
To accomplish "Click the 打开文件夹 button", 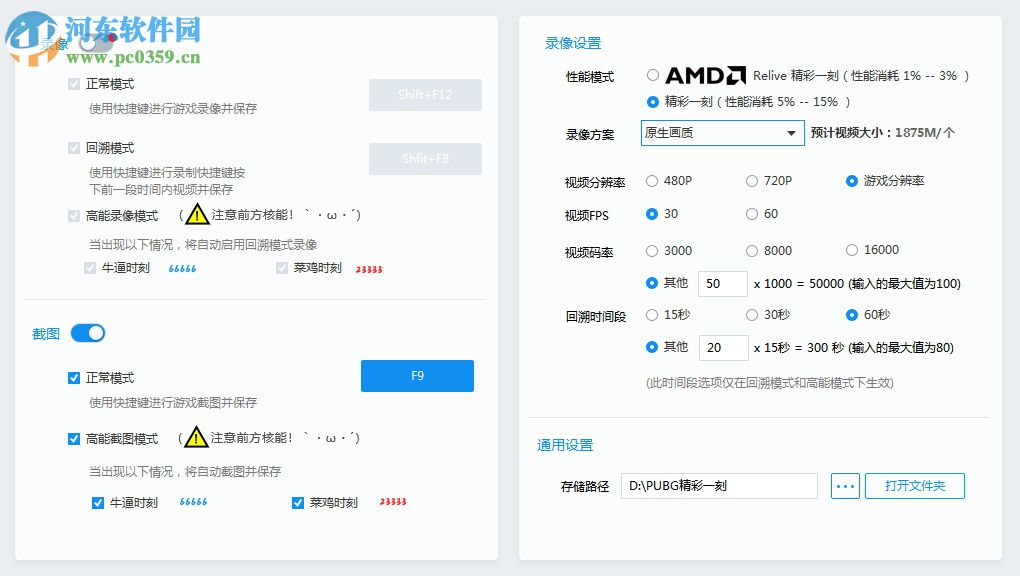I will [914, 485].
